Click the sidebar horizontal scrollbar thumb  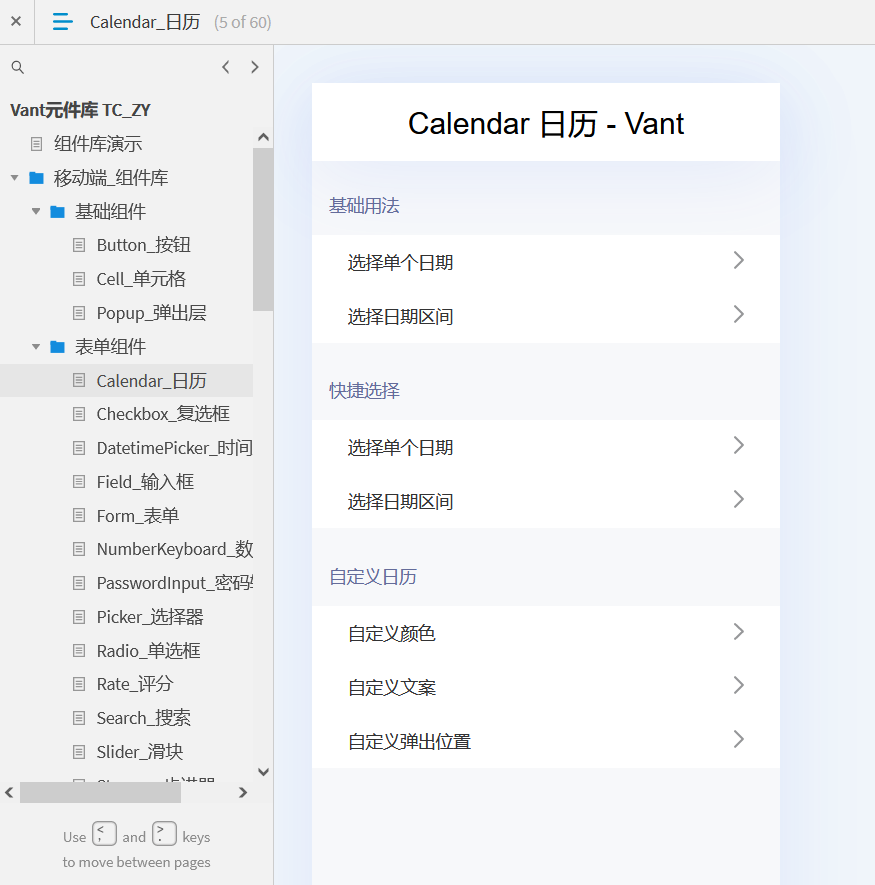100,792
